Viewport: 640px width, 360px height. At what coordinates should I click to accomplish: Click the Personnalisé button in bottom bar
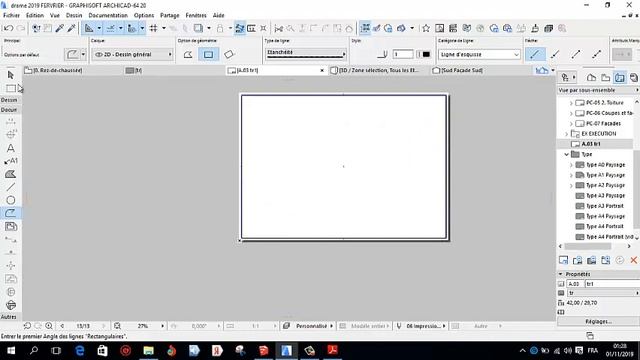[310, 326]
